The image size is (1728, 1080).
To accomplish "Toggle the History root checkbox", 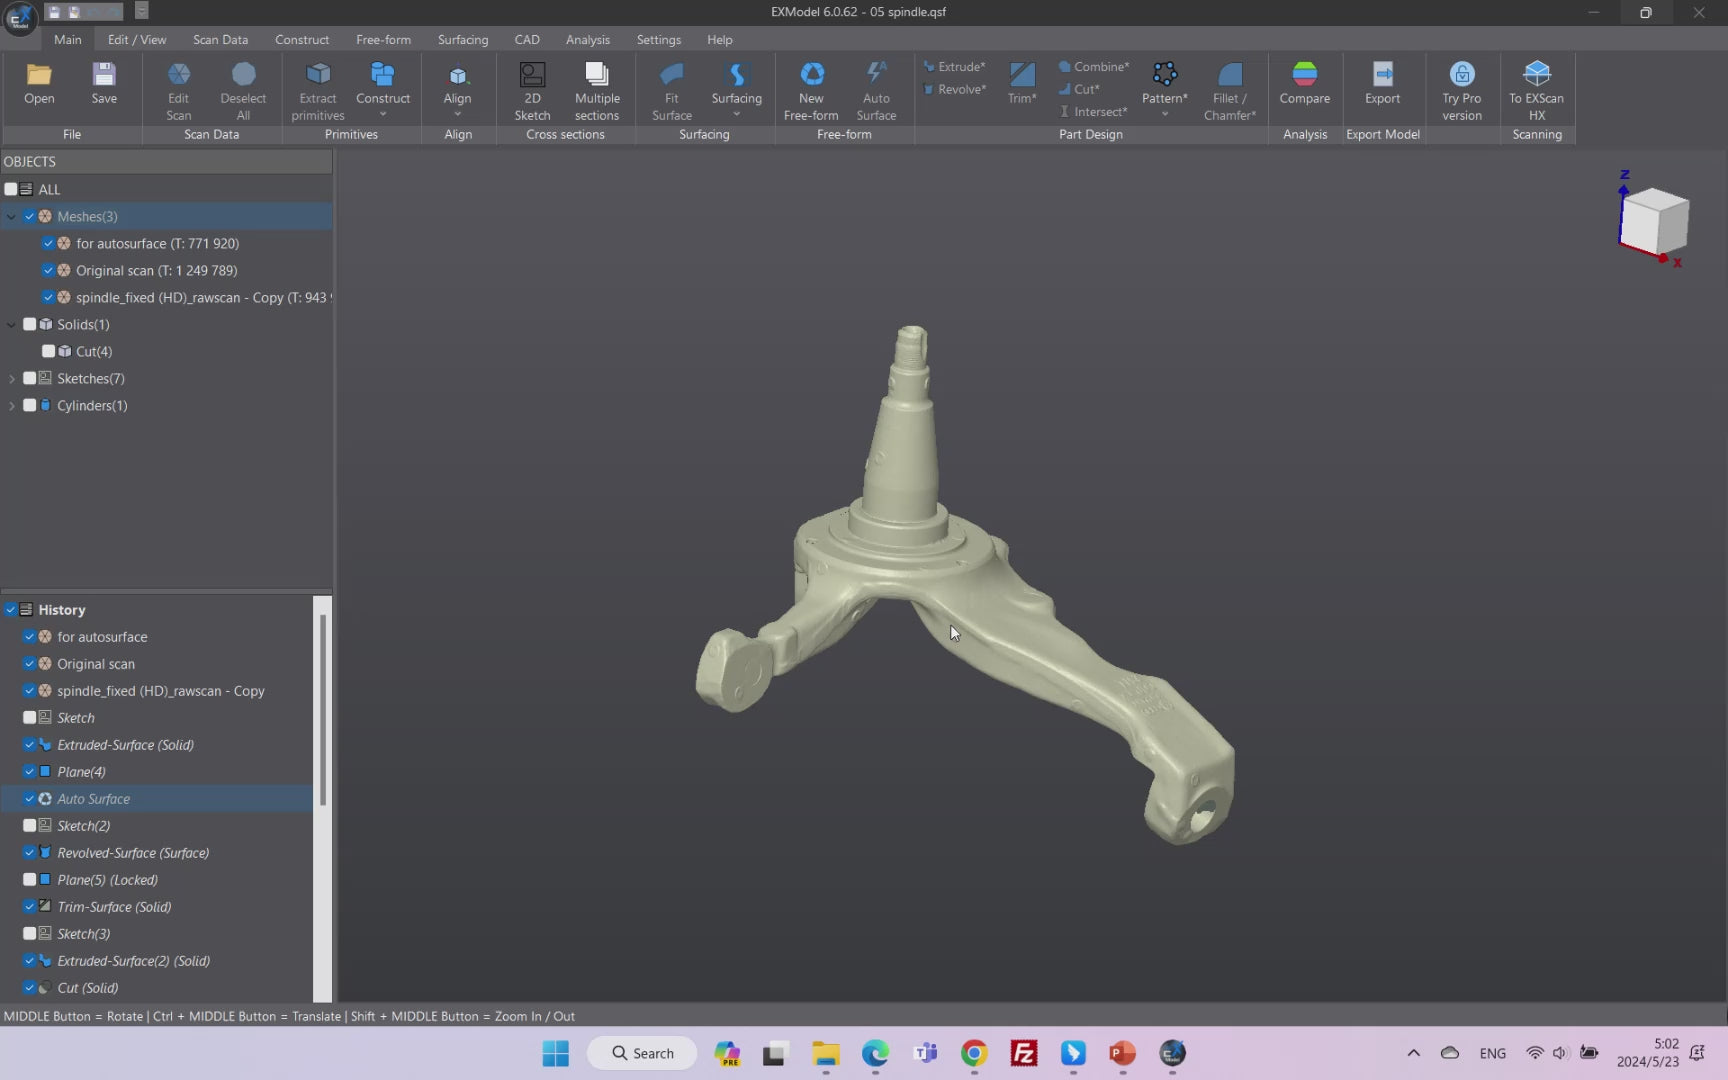I will [x=11, y=609].
